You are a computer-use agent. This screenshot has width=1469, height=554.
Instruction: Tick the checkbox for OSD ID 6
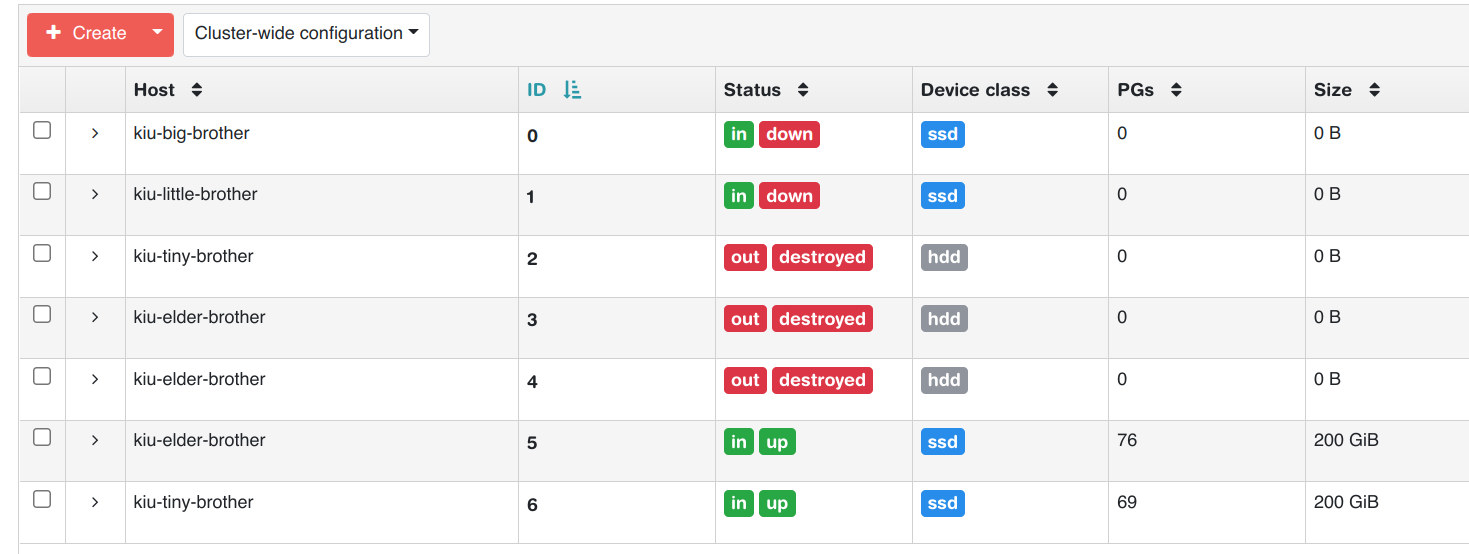[x=42, y=499]
